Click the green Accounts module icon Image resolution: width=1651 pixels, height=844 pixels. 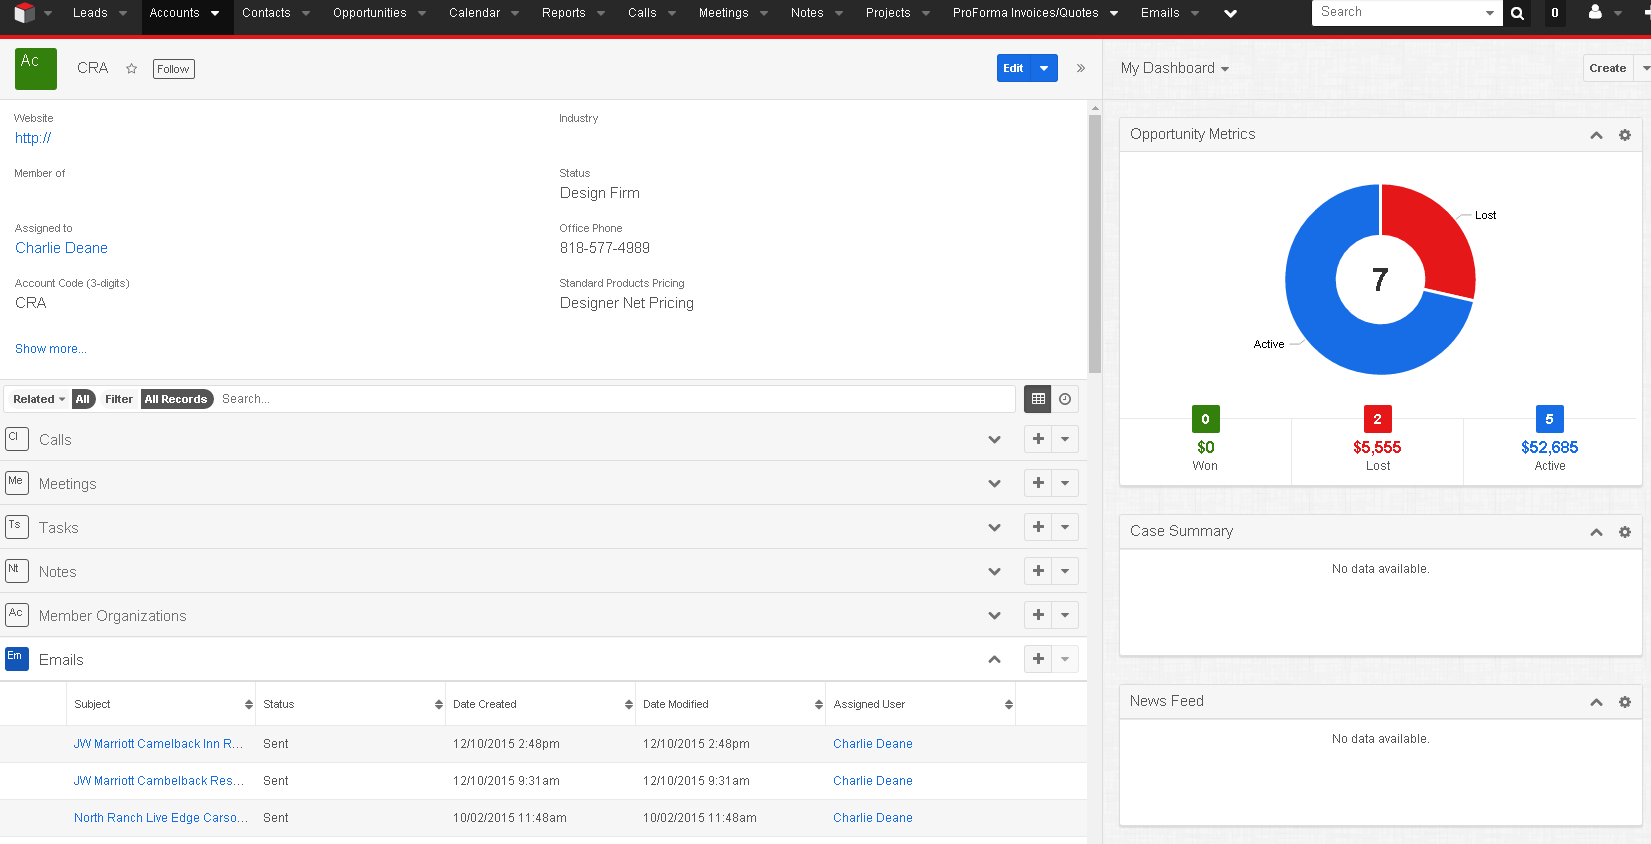[36, 69]
